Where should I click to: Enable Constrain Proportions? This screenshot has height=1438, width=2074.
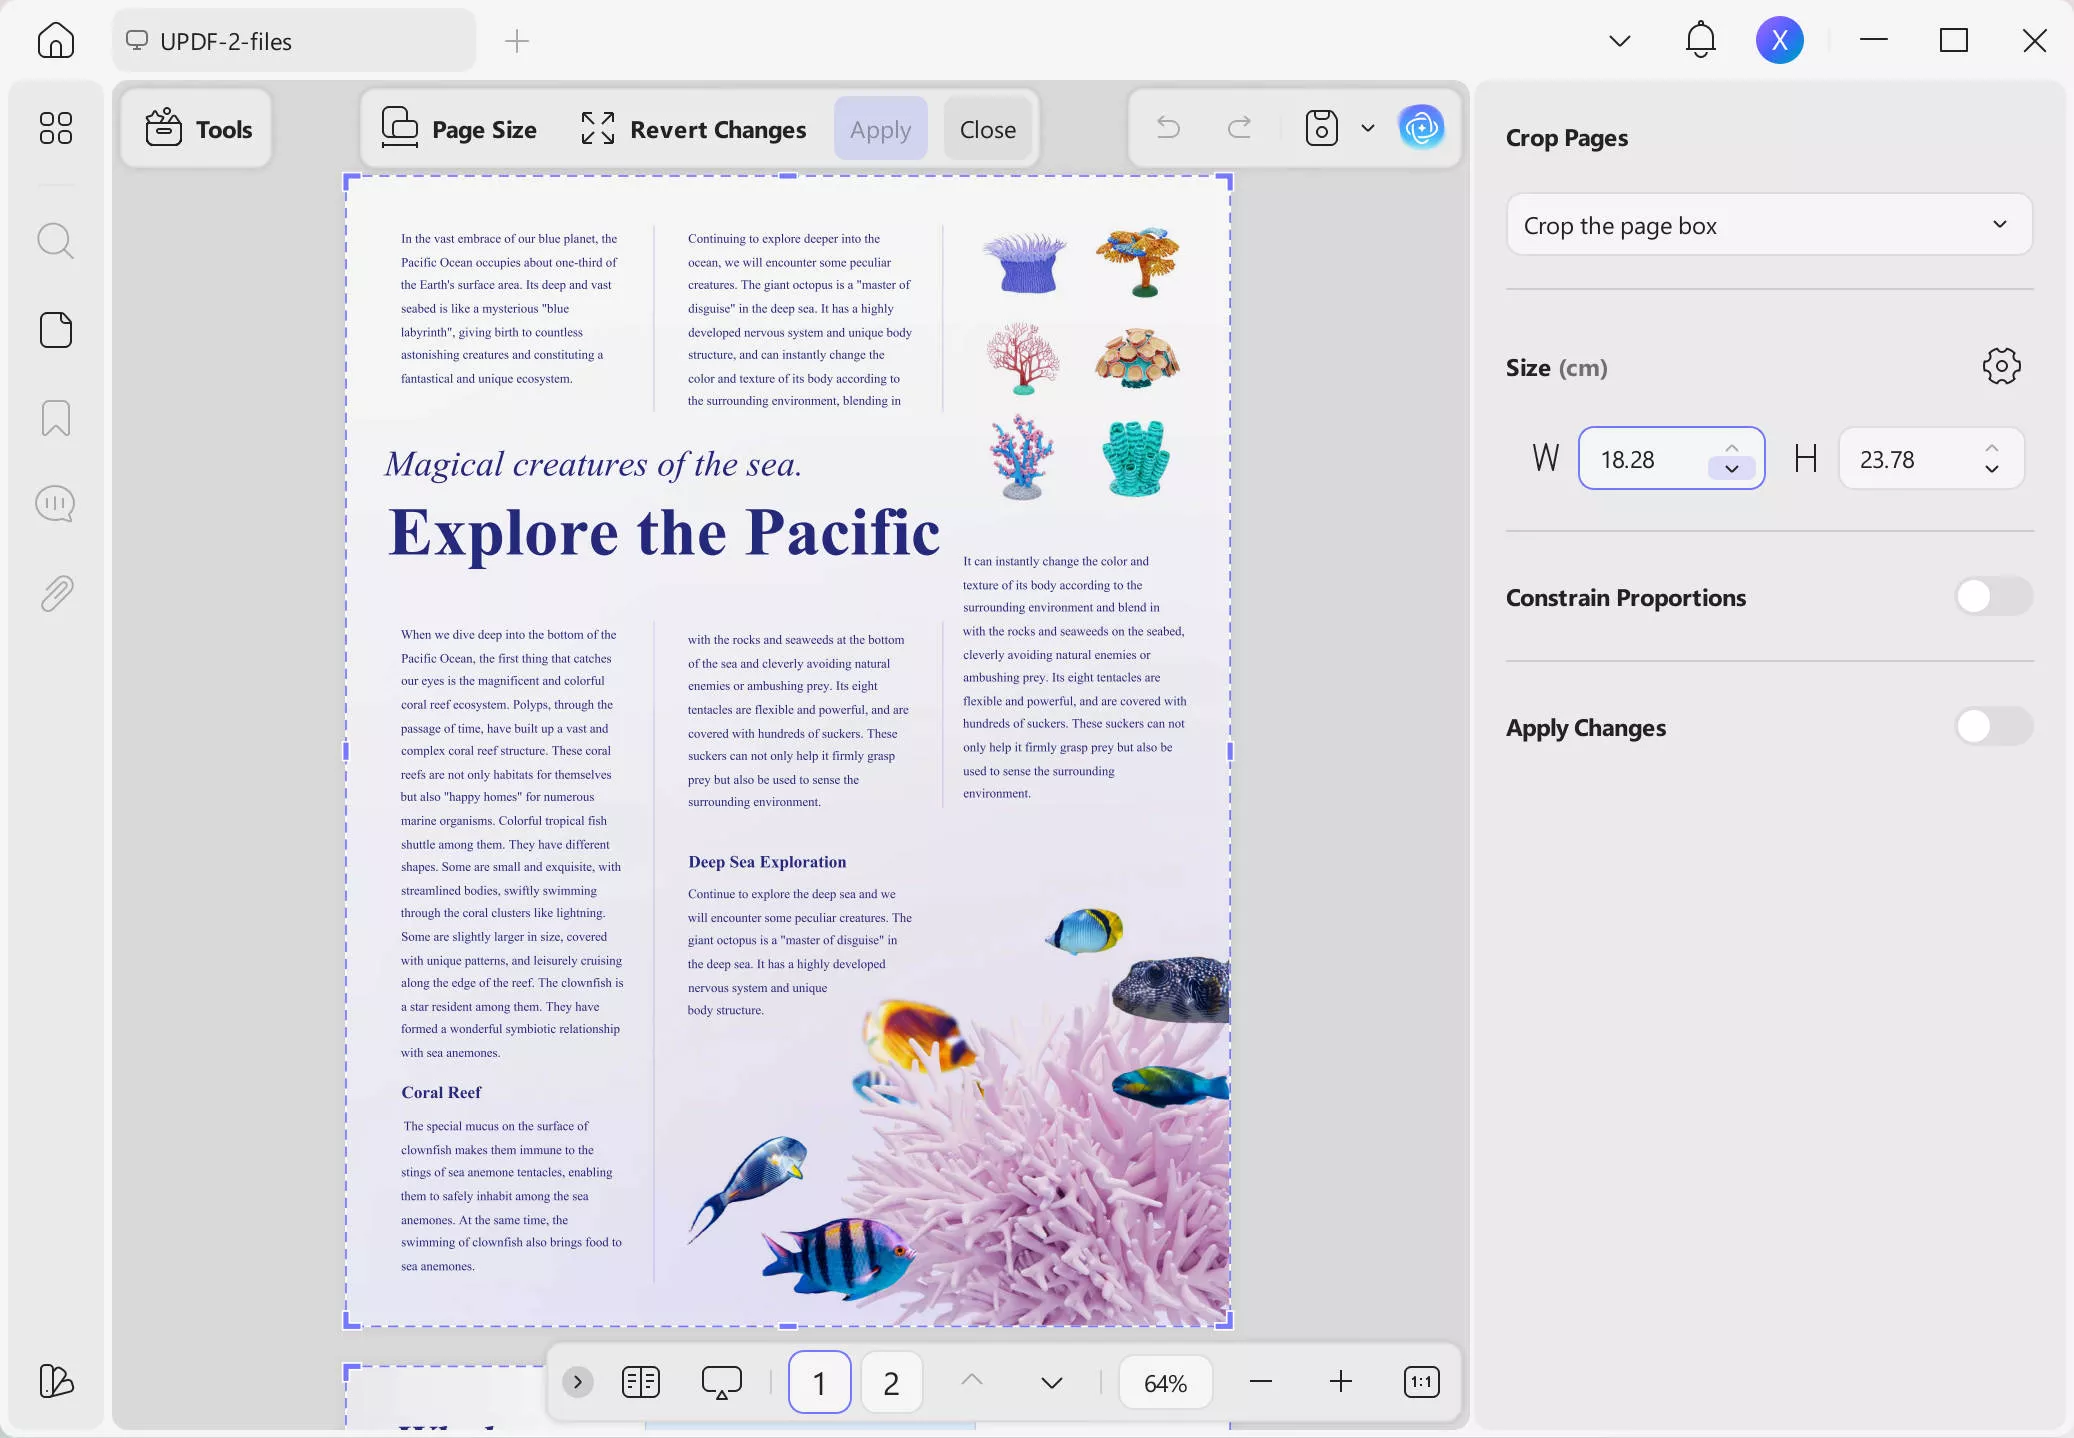1992,596
